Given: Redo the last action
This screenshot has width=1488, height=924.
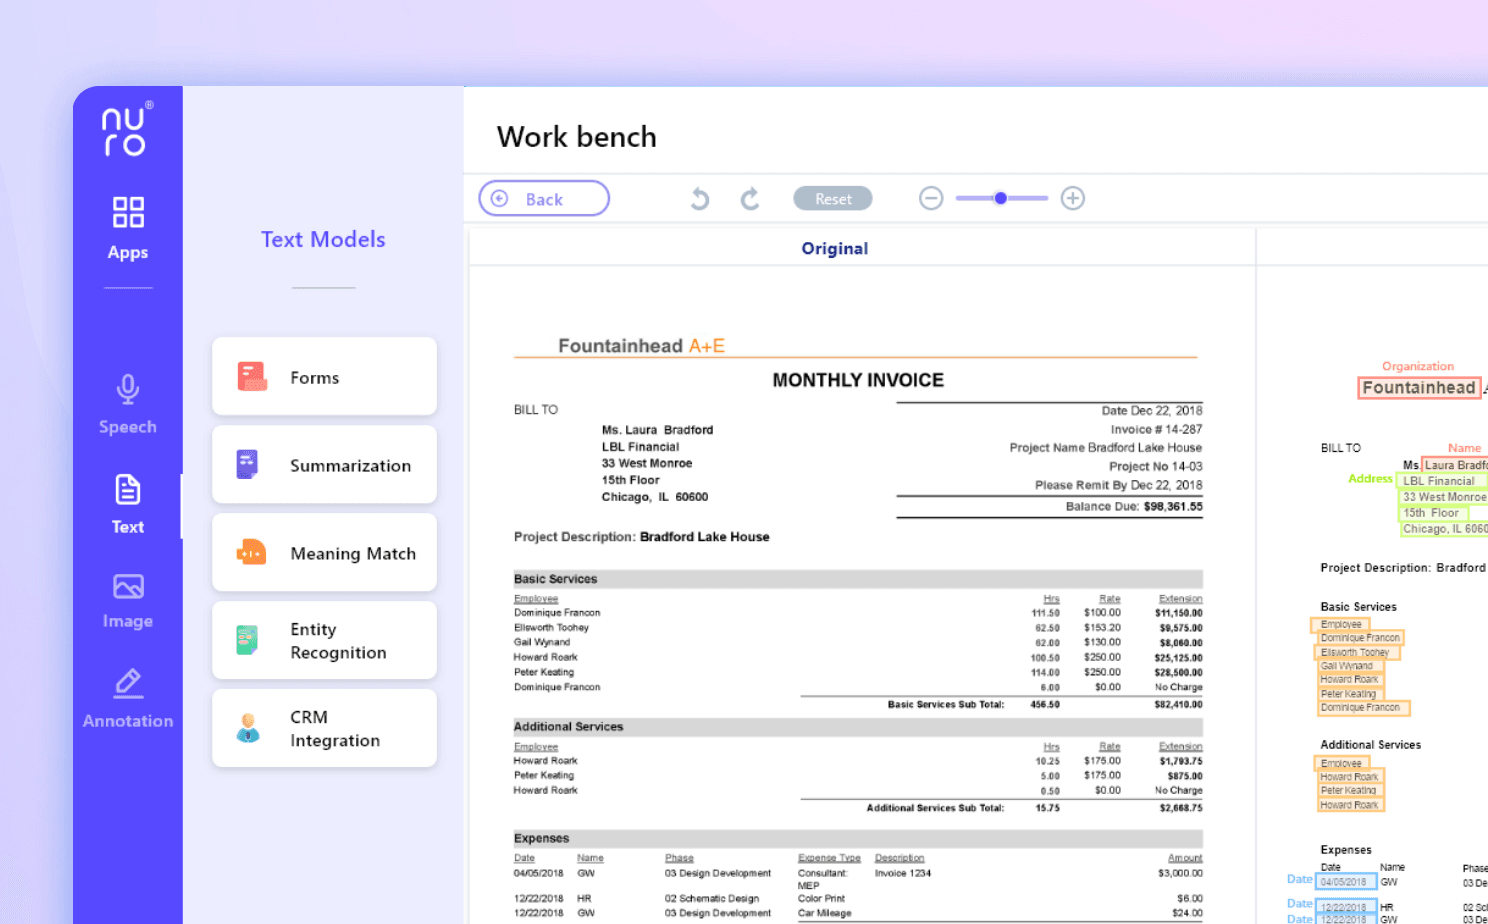Looking at the screenshot, I should click(x=750, y=199).
